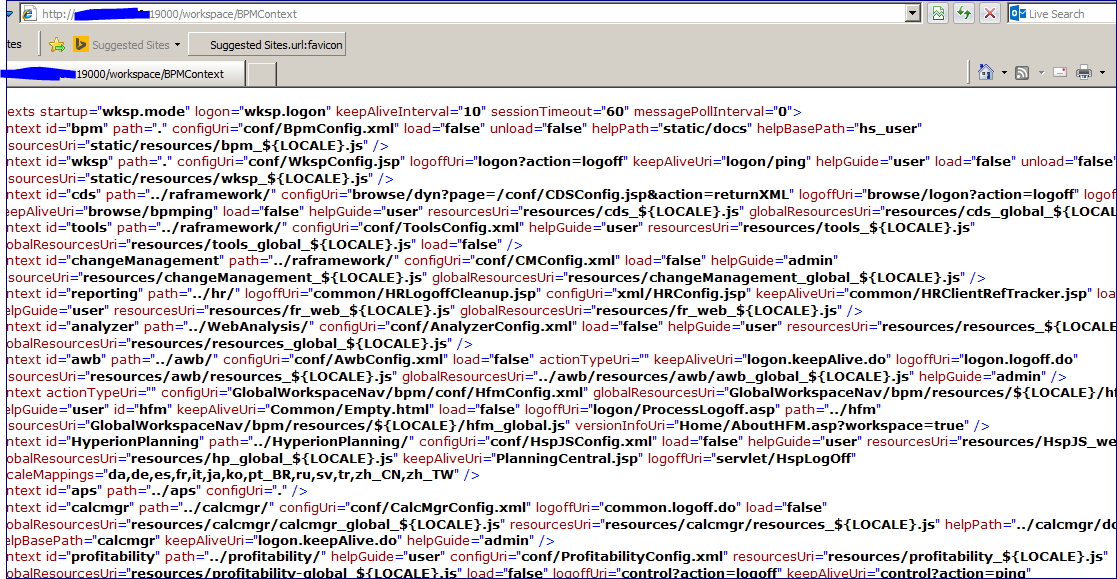Open the Suggested Sites link
1117x579 pixels.
[x=130, y=44]
